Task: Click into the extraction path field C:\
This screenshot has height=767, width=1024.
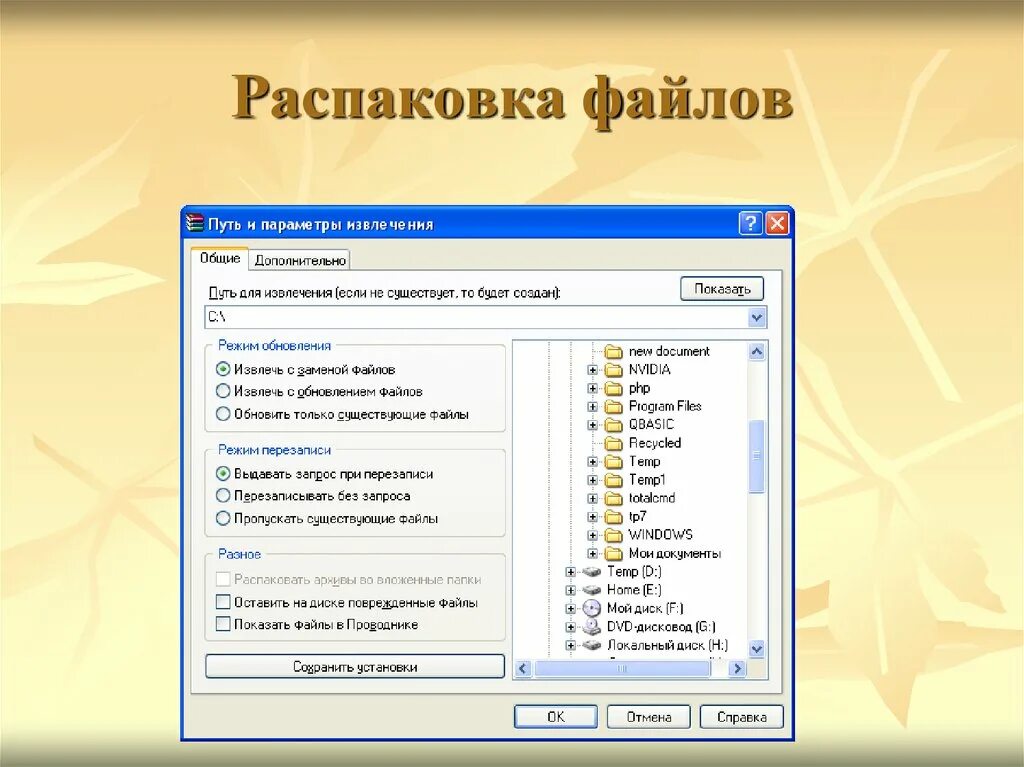Action: tap(476, 318)
